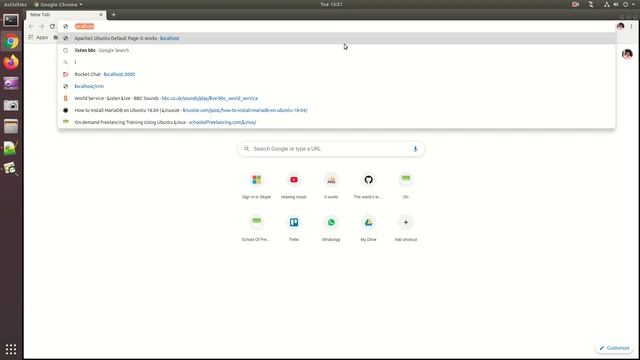Open the Apps bookmarks shortcut
Screen dimensions: 640x360
pos(38,38)
